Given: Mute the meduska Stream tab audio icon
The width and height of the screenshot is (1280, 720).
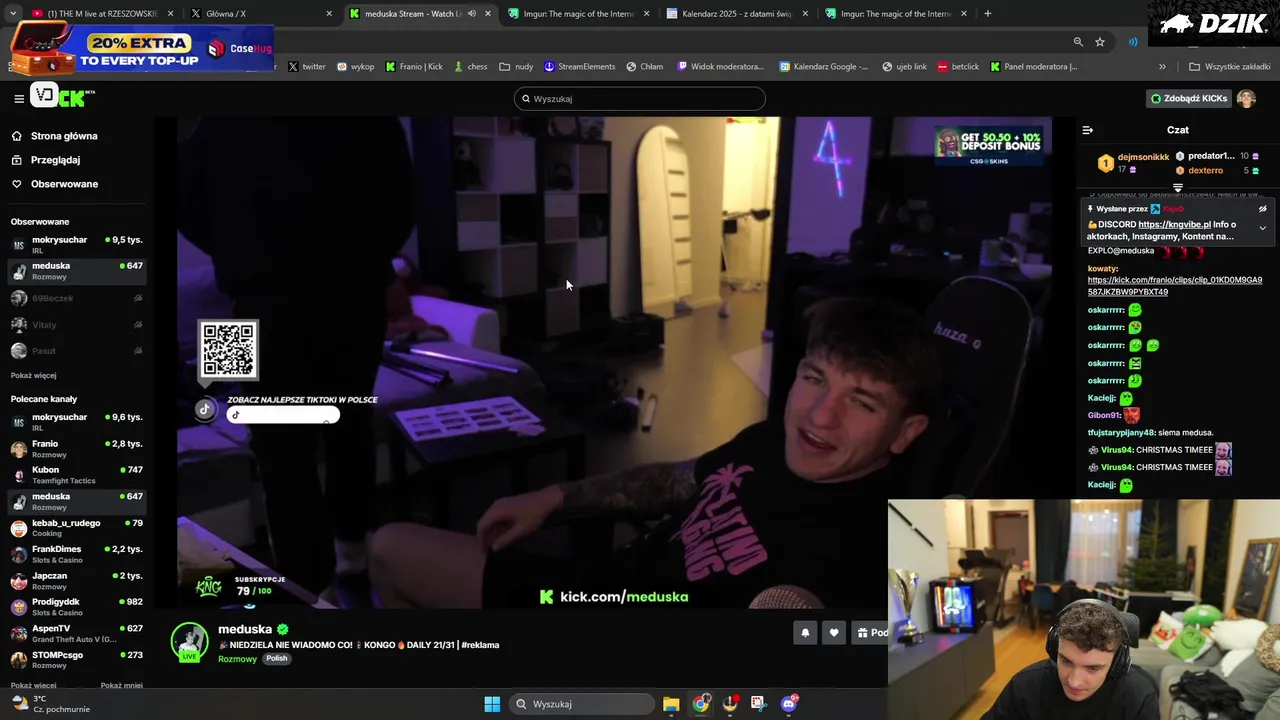Looking at the screenshot, I should (472, 14).
